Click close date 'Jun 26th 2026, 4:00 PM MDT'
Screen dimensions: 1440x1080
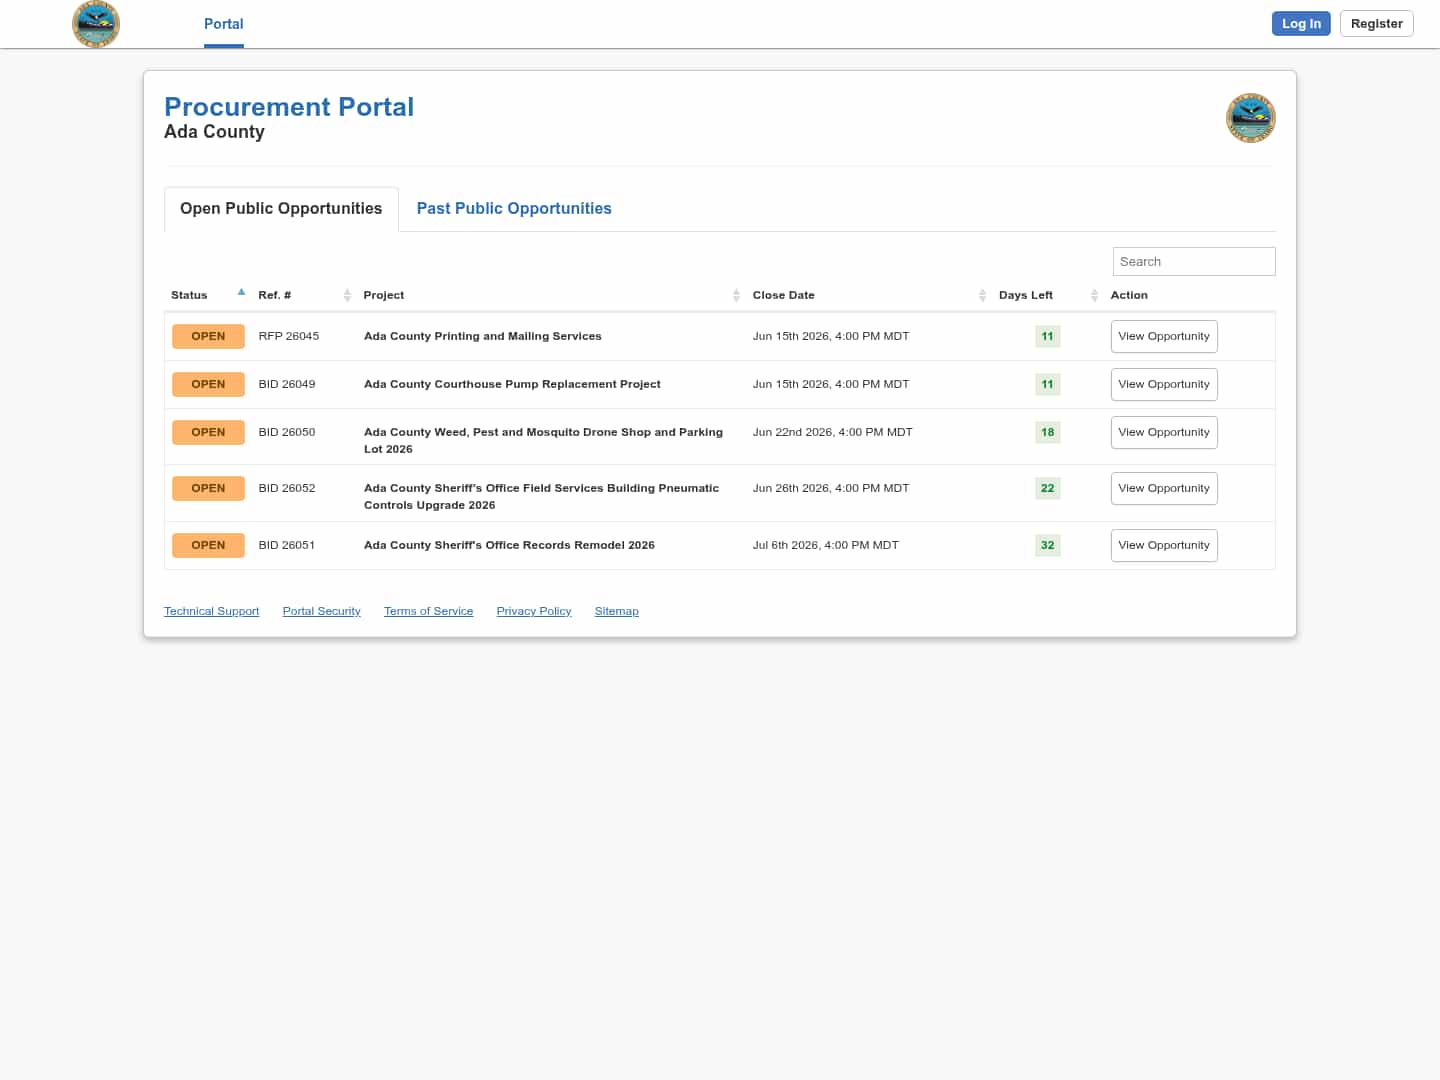831,488
